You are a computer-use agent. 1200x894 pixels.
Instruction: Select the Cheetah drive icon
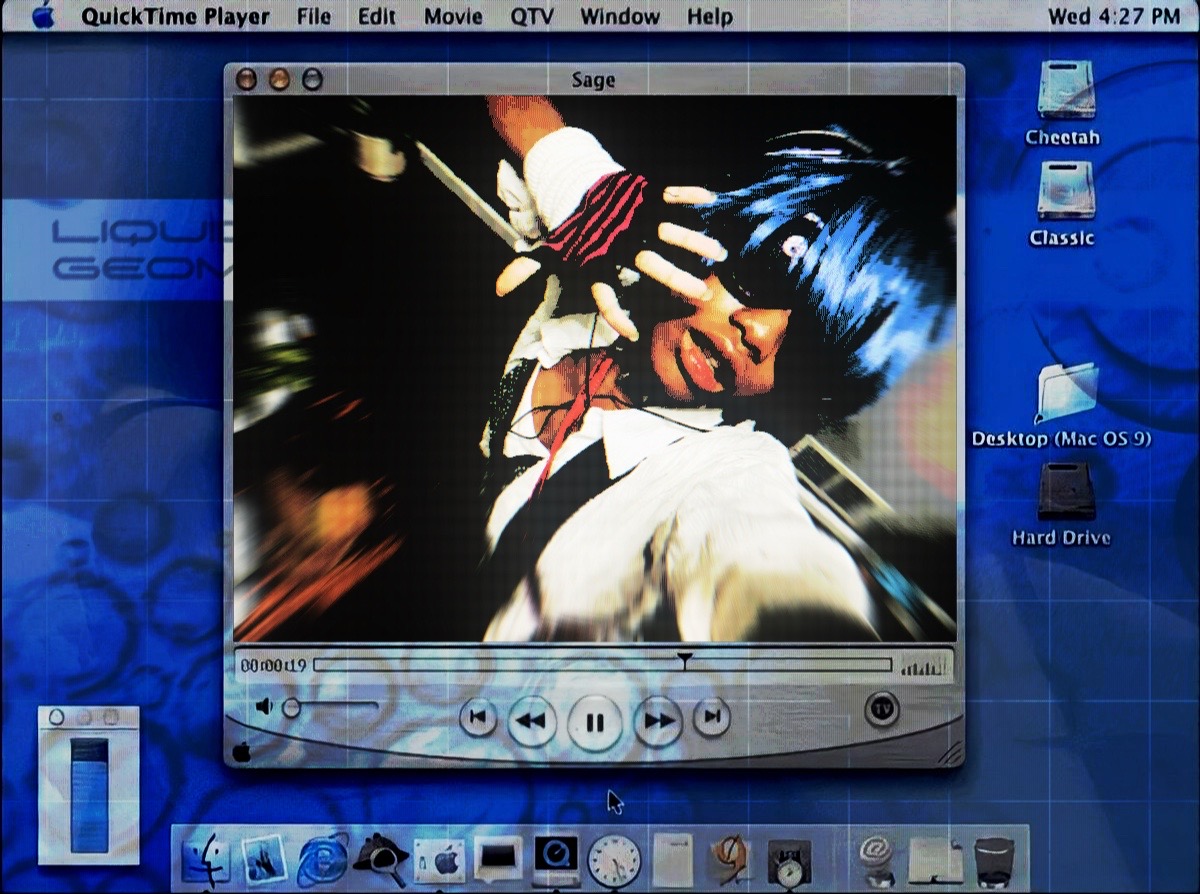coord(1066,90)
